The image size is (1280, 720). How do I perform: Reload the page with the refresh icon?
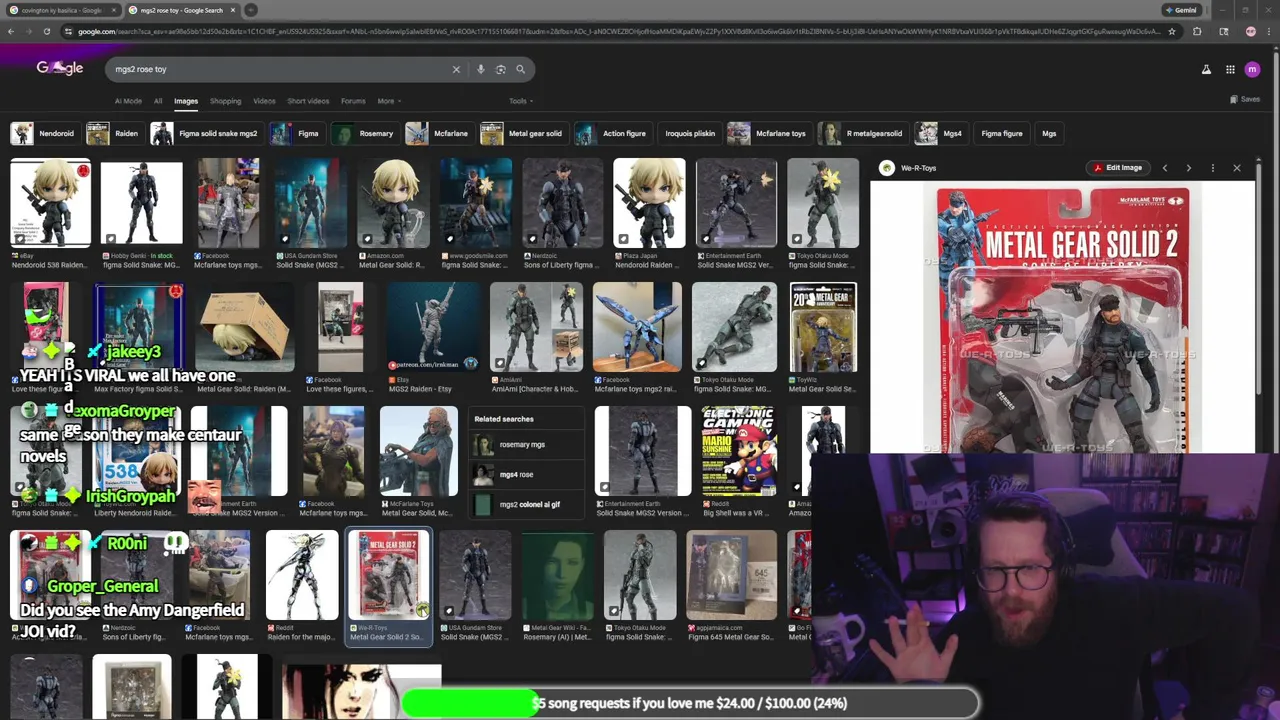[x=46, y=31]
